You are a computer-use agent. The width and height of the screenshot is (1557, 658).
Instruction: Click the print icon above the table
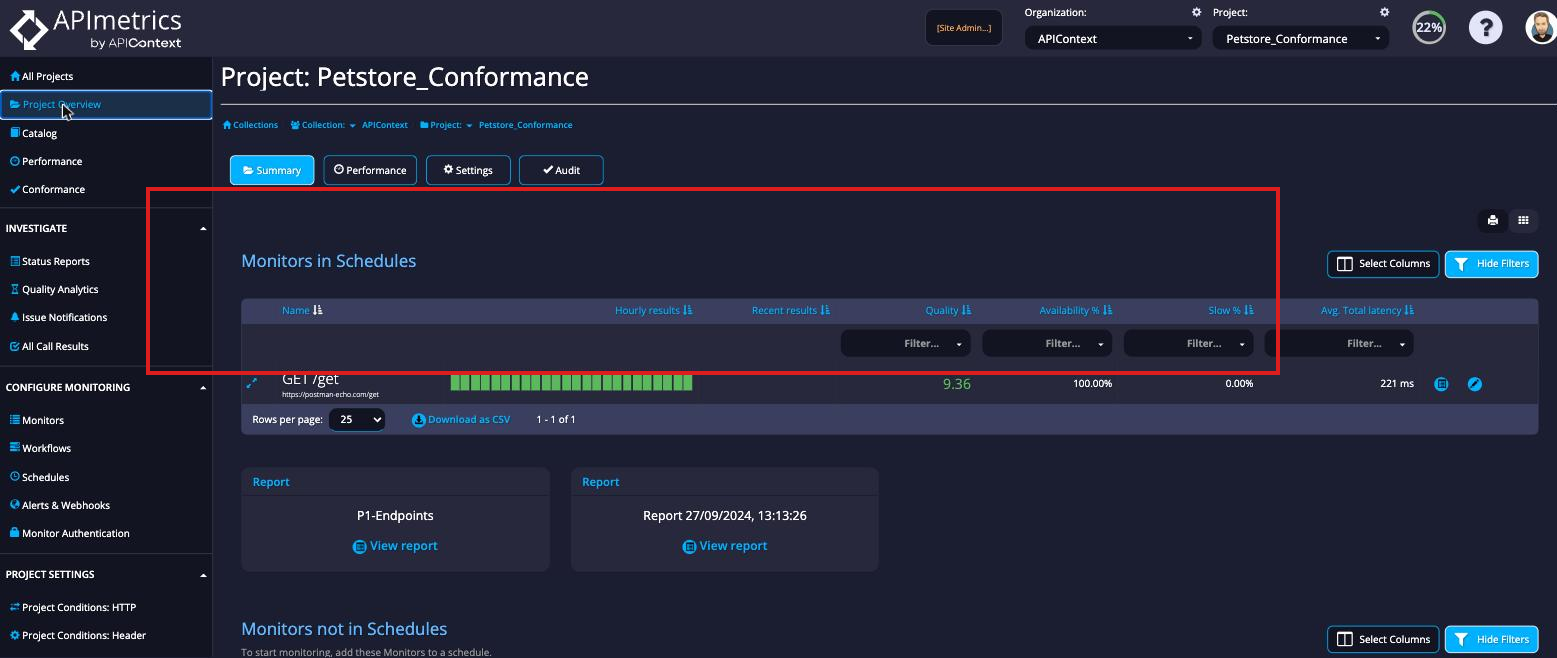(1492, 220)
